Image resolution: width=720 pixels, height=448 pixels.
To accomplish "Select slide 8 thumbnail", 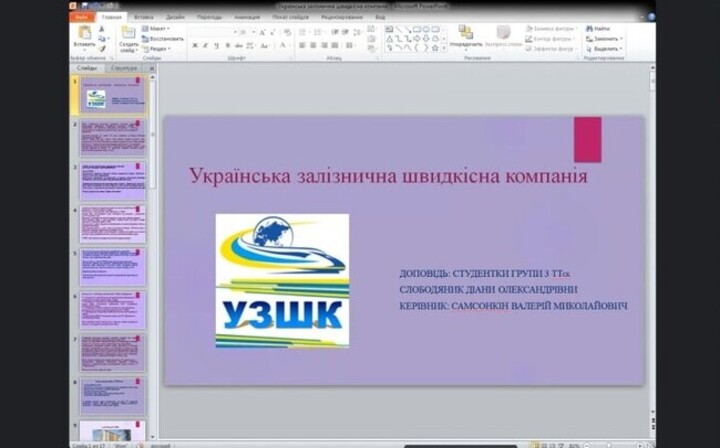I will [113, 396].
